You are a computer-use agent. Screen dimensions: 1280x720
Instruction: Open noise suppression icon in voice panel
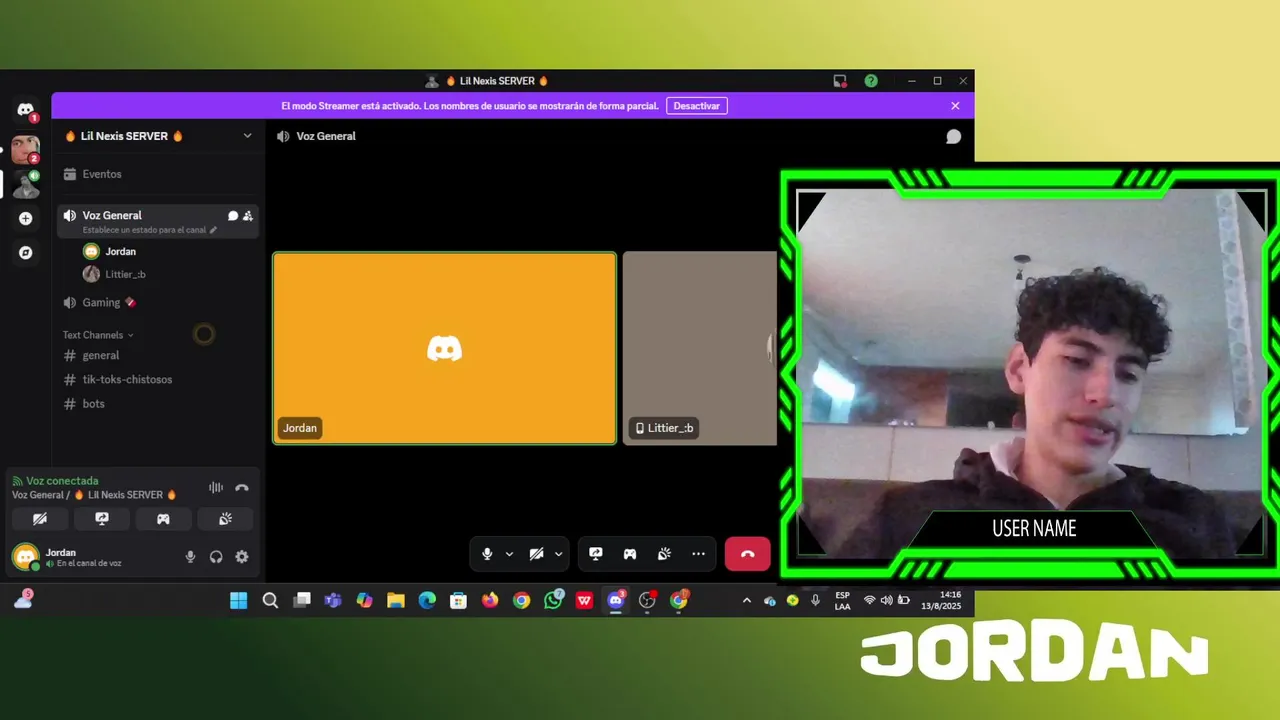tap(216, 488)
